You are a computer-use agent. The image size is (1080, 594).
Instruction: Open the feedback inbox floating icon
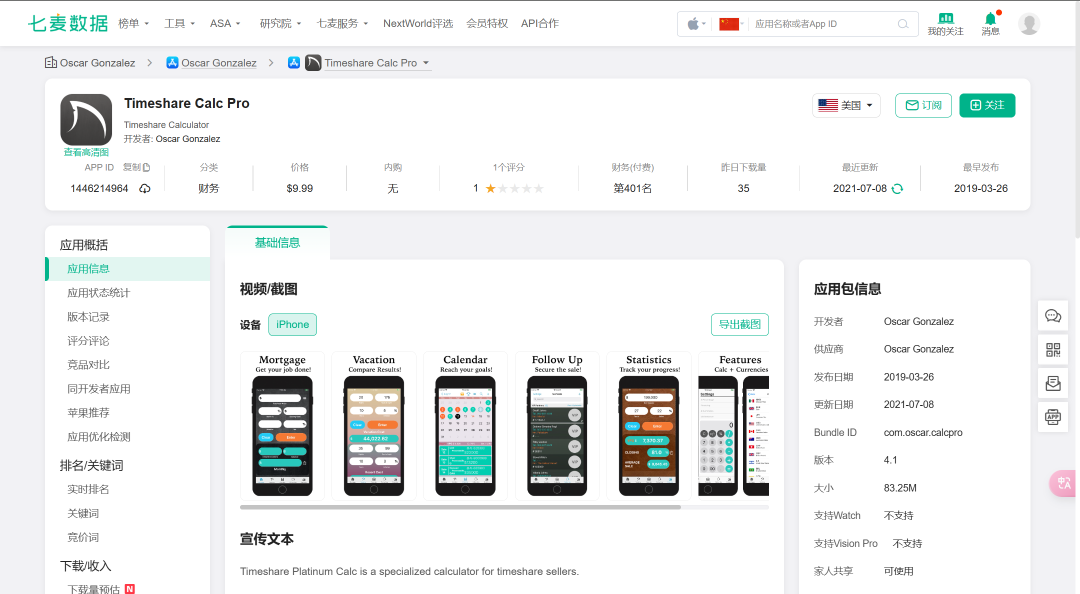coord(1052,383)
